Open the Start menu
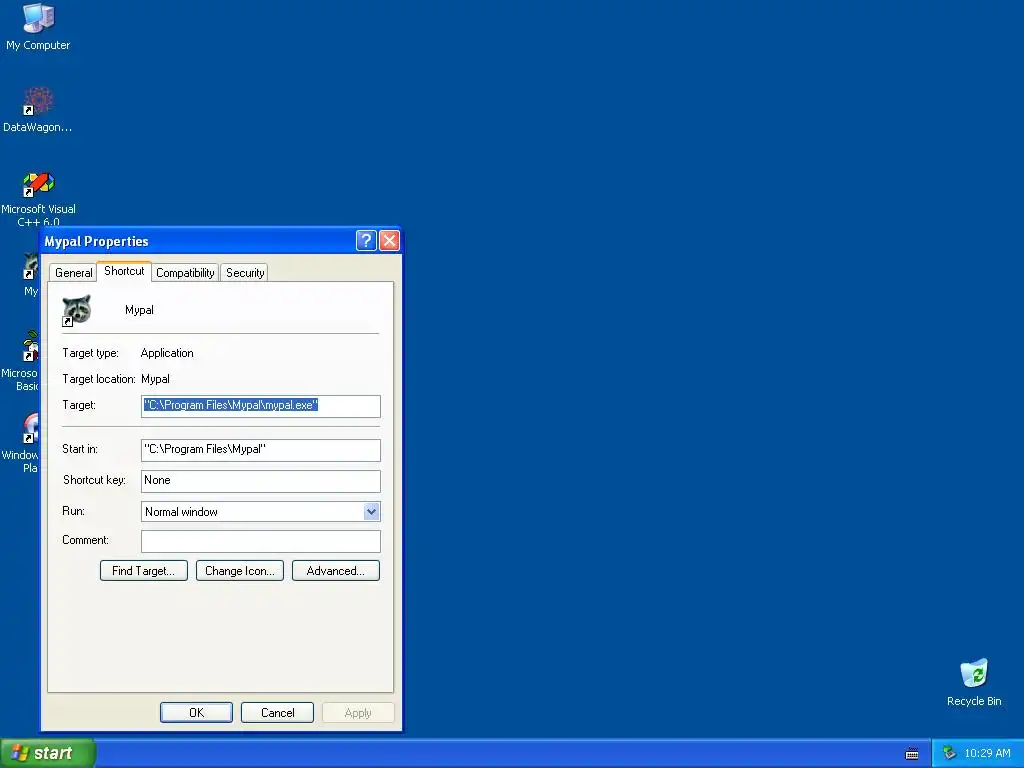This screenshot has width=1024, height=768. click(x=48, y=753)
